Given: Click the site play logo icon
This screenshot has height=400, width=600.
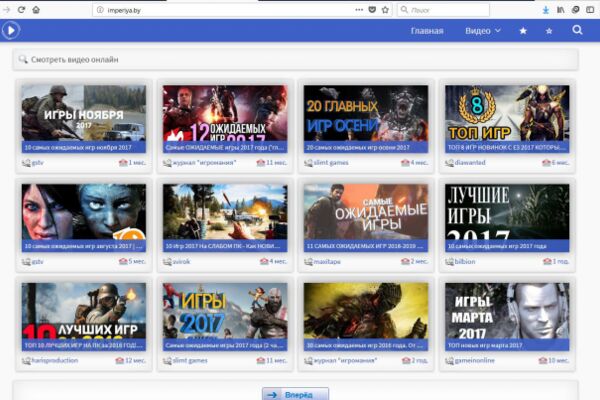Looking at the screenshot, I should point(11,30).
